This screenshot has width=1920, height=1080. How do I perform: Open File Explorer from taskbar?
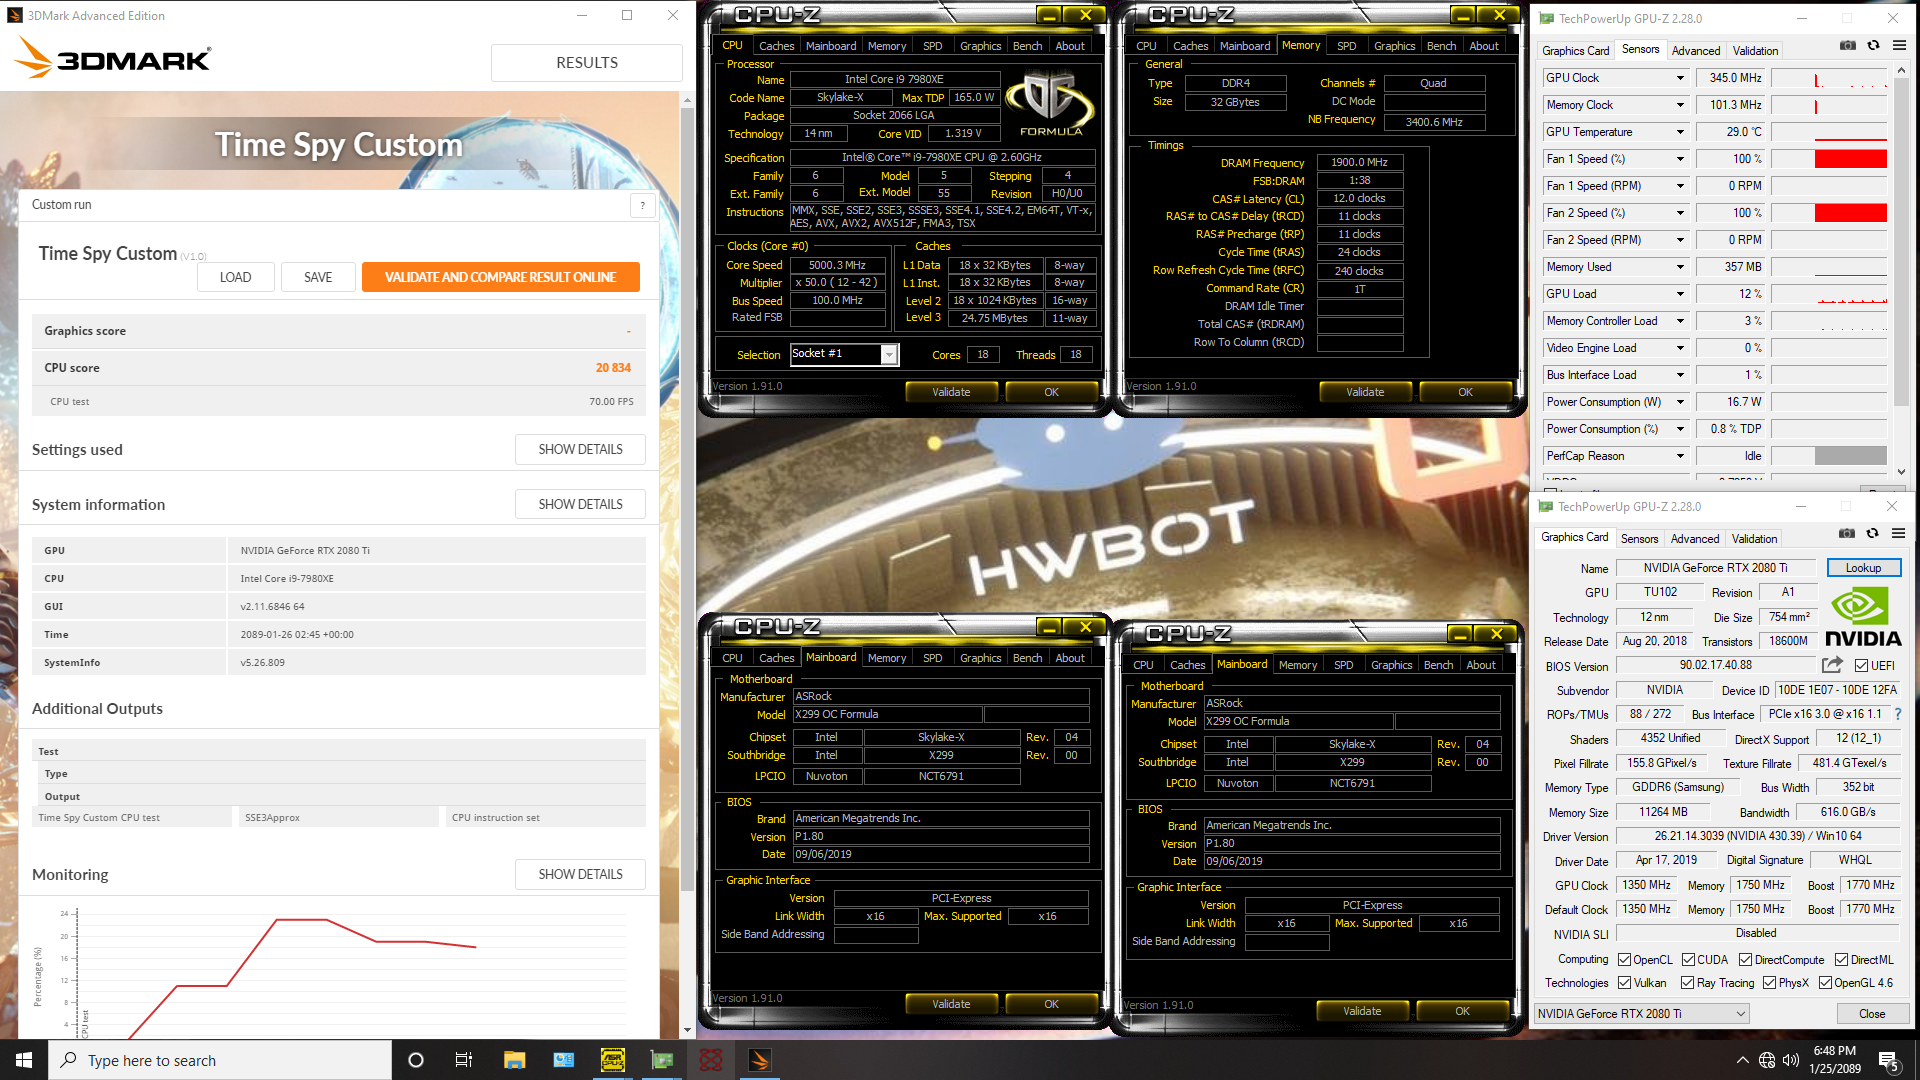(515, 1060)
